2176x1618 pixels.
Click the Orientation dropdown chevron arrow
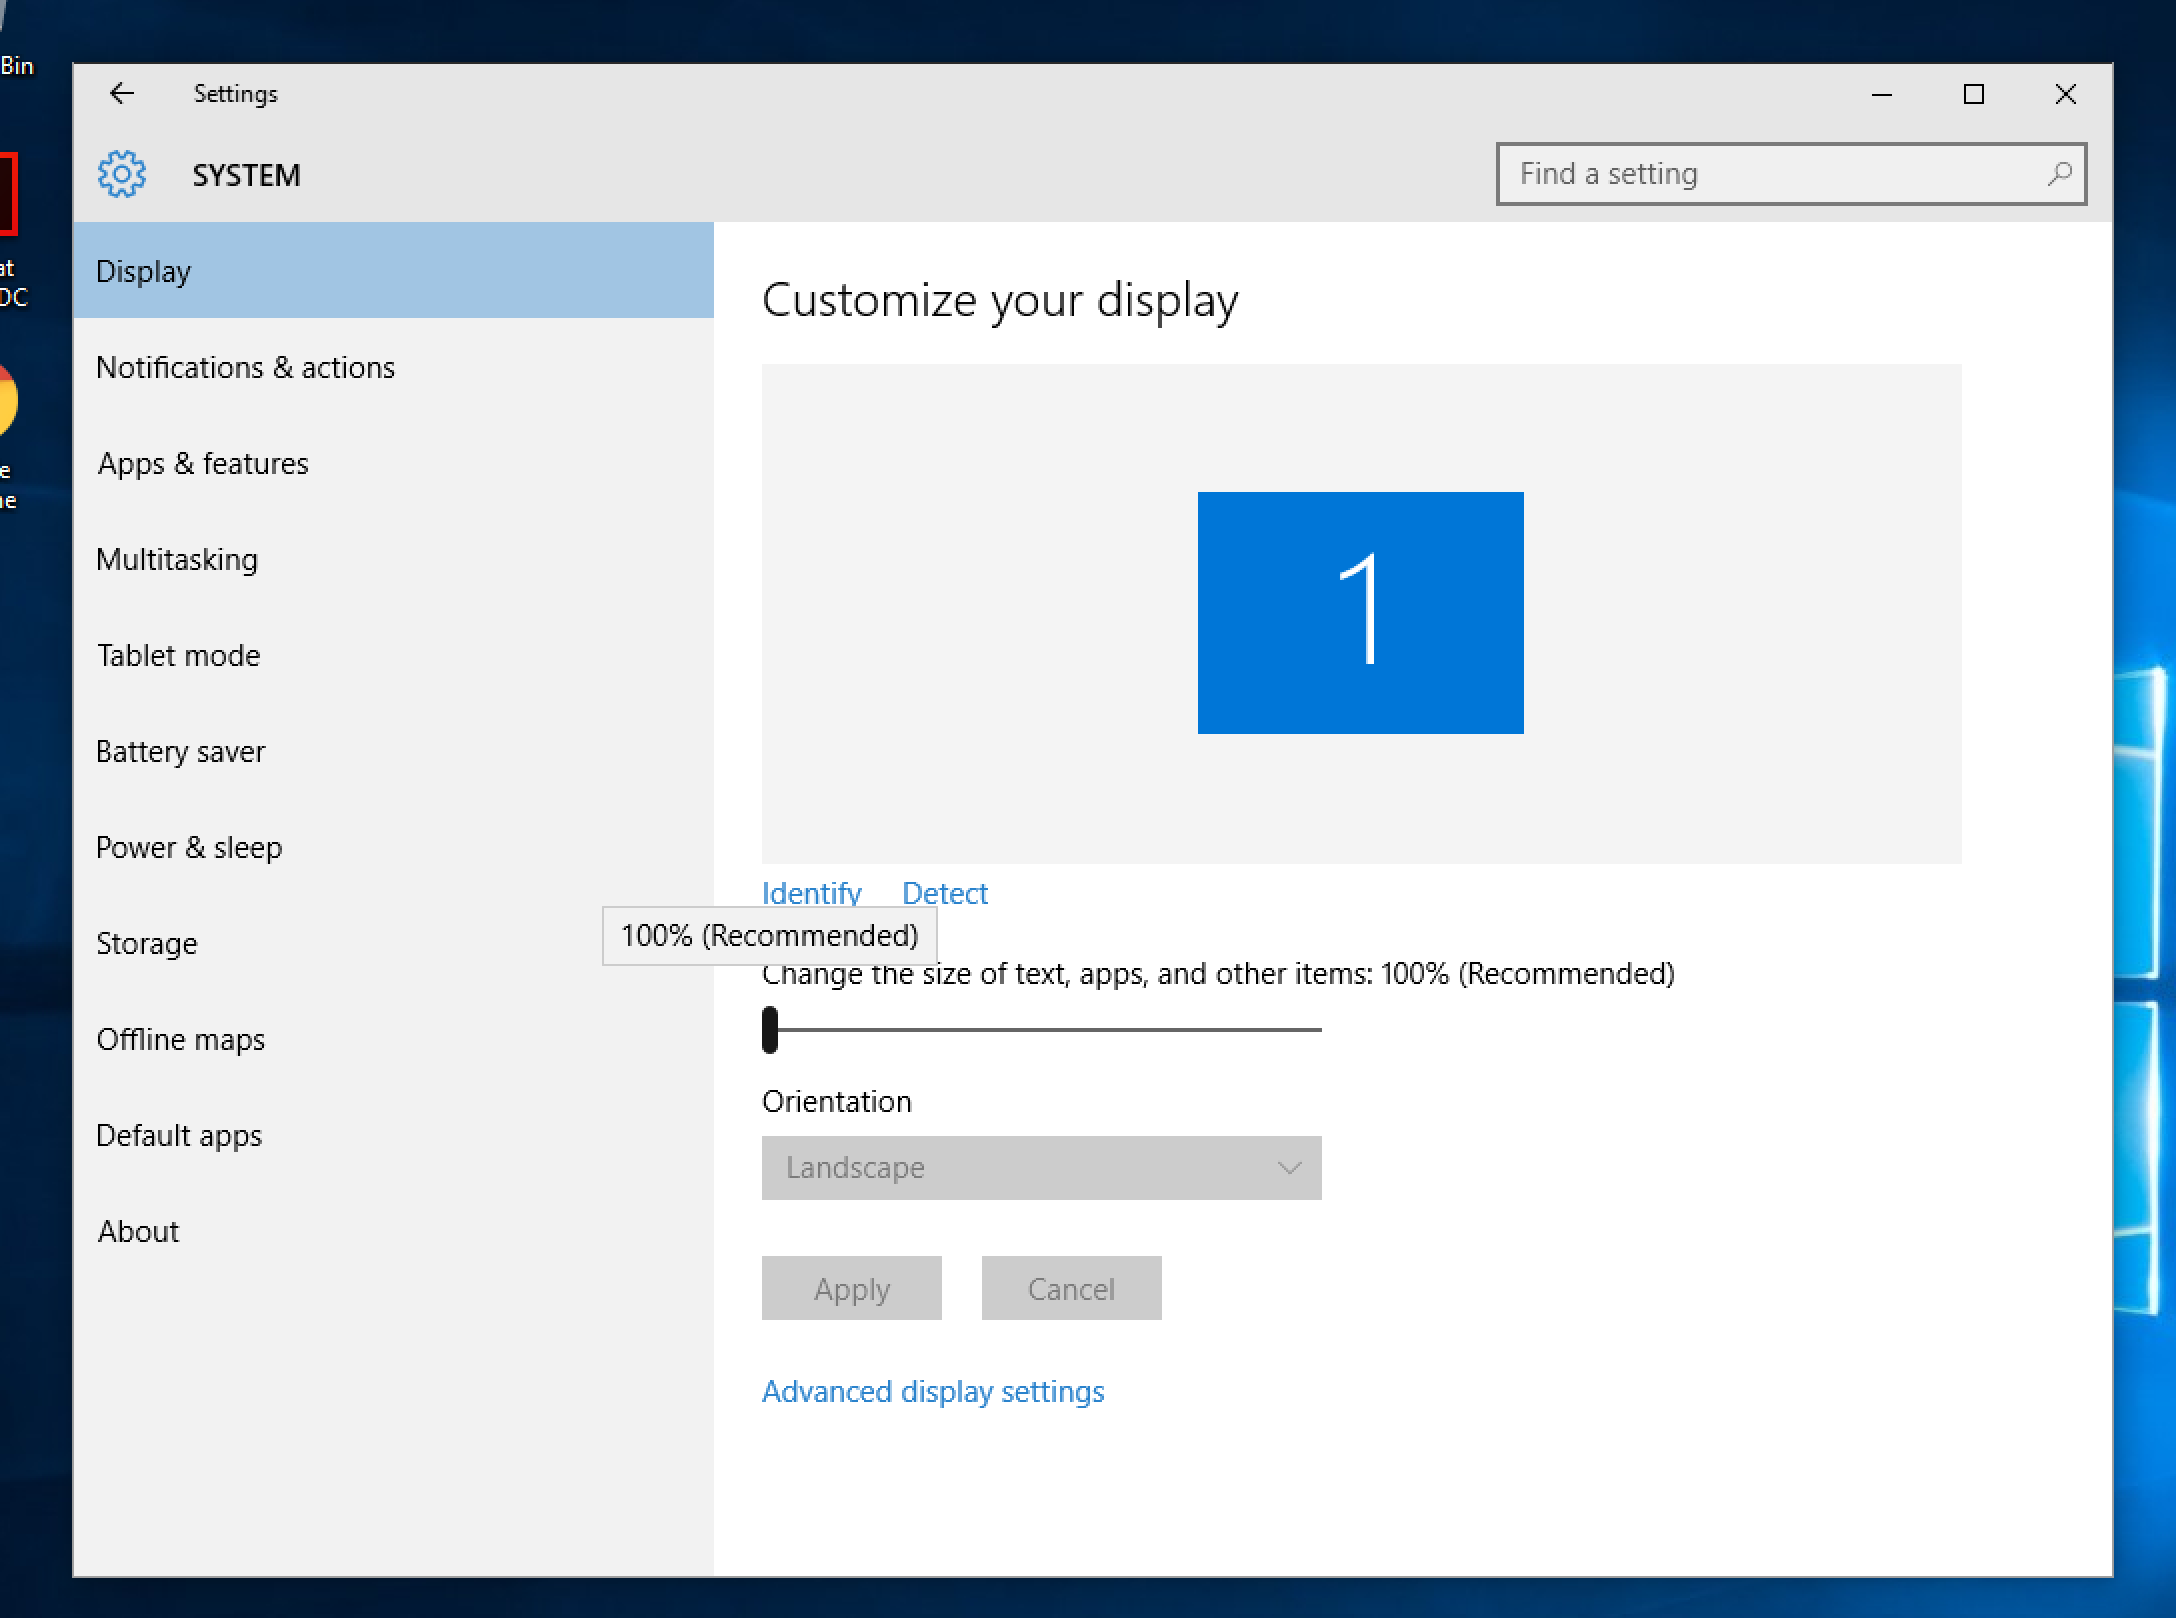pos(1289,1168)
